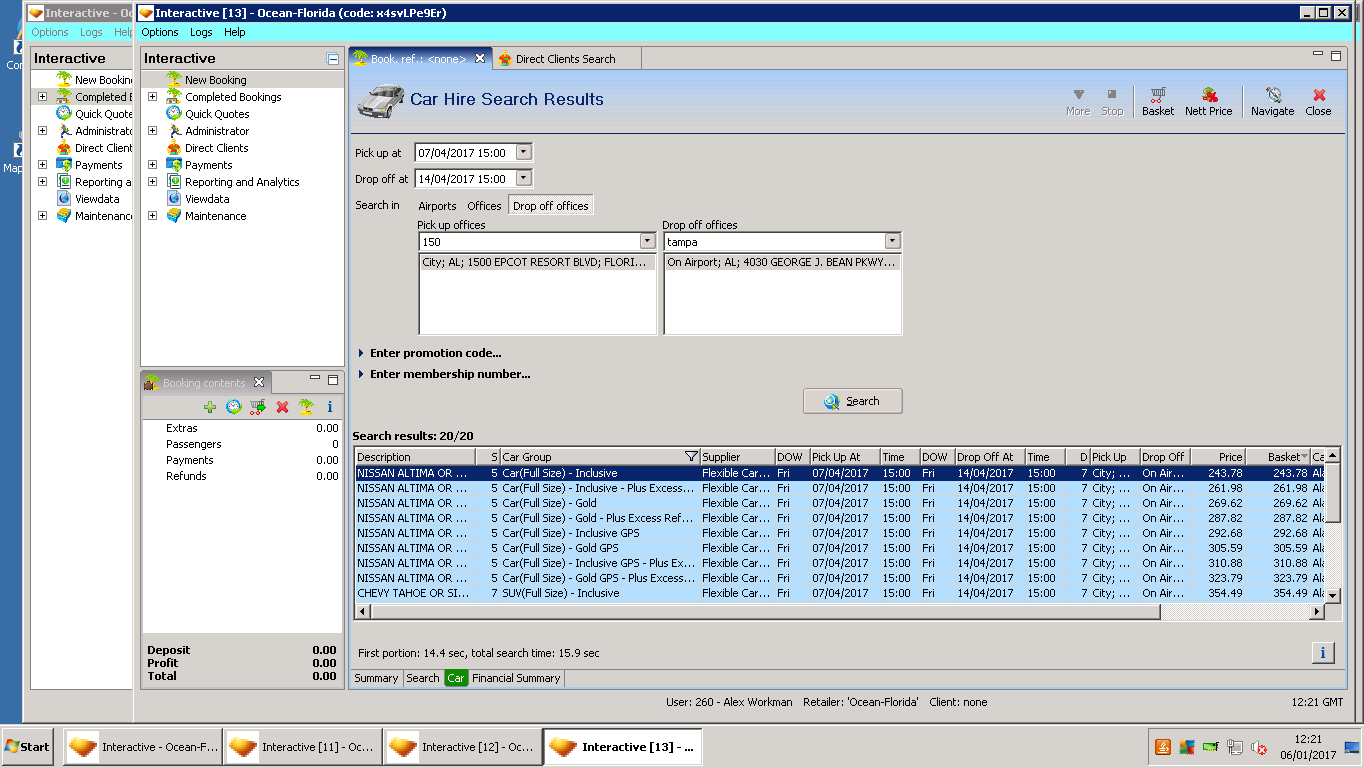Expand the Completed Bookings tree node
Viewport: 1364px width, 768px height.
pyautogui.click(x=152, y=97)
